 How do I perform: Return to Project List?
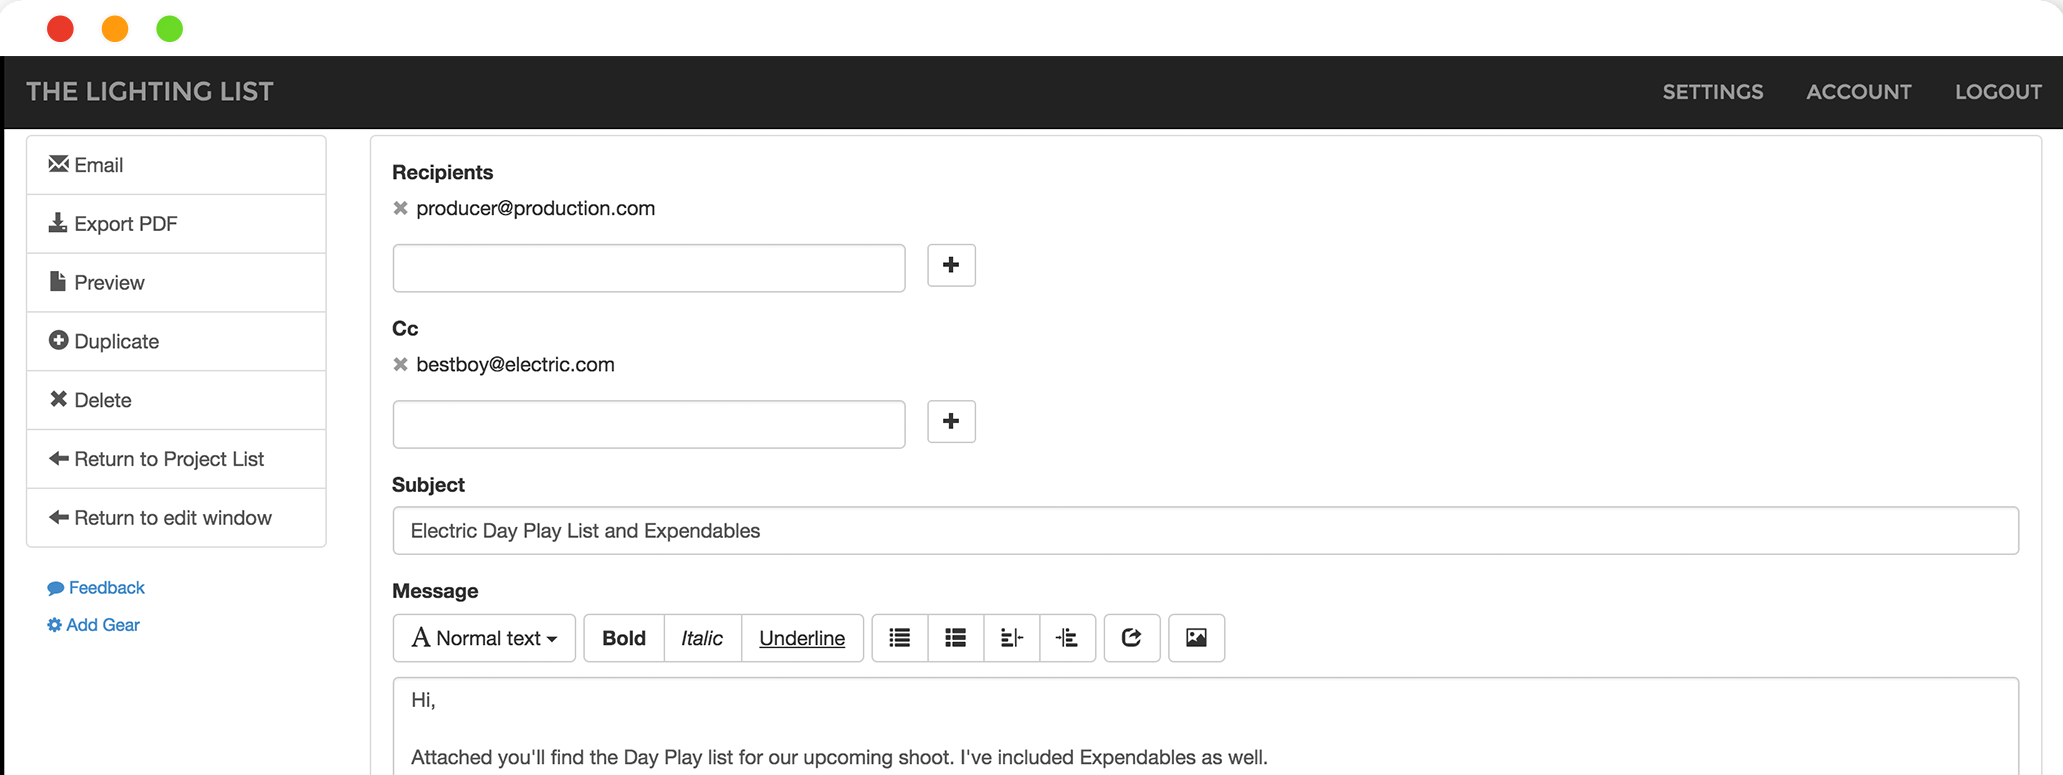(176, 459)
